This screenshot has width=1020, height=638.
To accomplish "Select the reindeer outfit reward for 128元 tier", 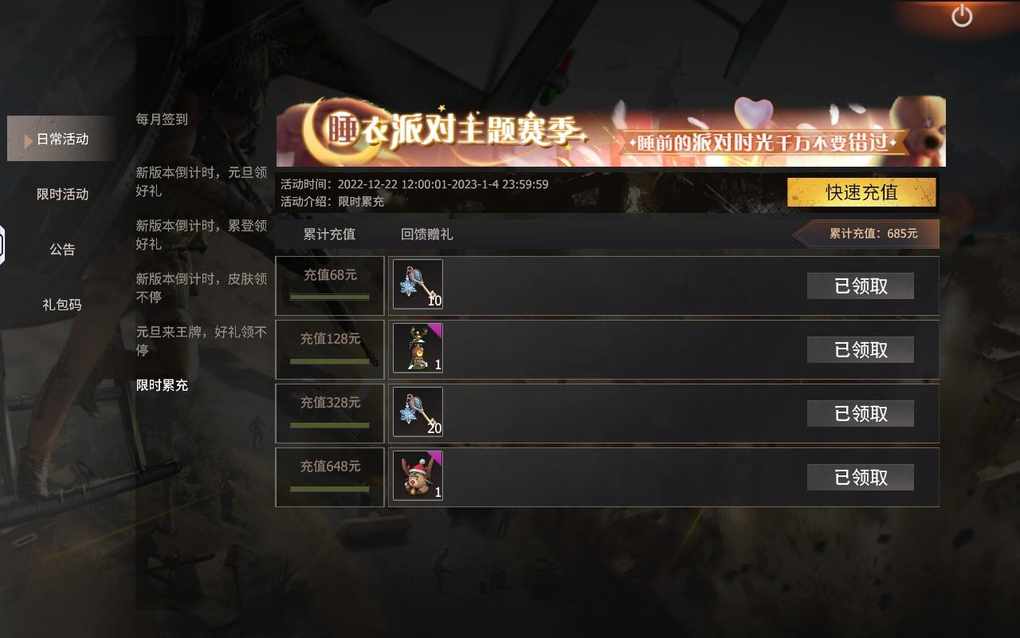I will (418, 348).
